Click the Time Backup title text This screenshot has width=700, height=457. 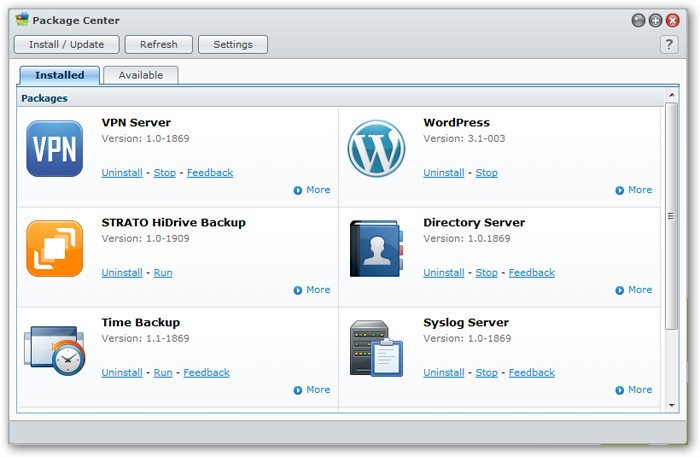pos(141,323)
